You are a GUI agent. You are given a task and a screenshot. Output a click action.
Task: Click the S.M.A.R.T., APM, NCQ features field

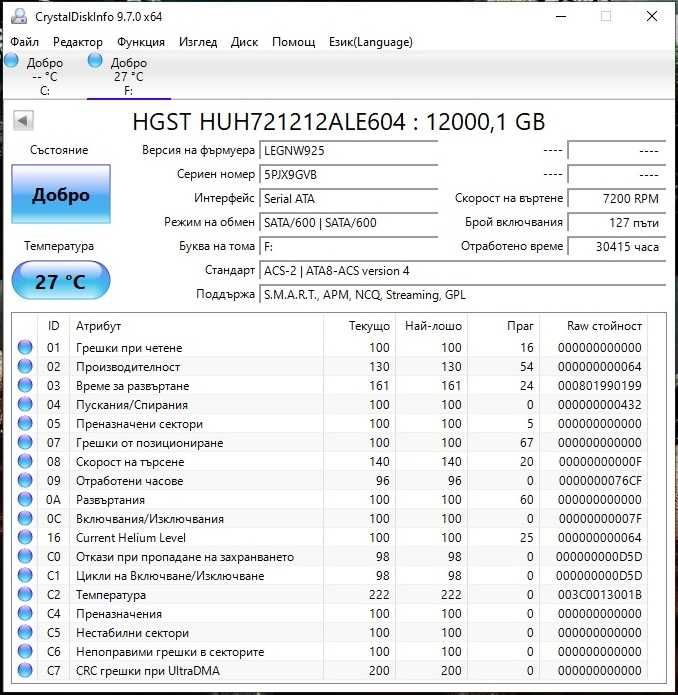click(x=462, y=295)
